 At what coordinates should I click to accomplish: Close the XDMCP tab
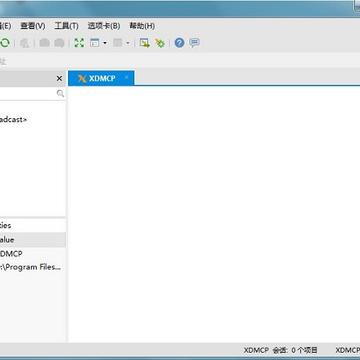(x=126, y=77)
